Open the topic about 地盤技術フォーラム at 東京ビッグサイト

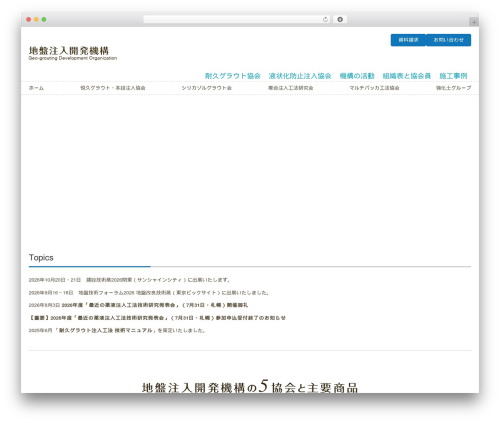point(149,293)
